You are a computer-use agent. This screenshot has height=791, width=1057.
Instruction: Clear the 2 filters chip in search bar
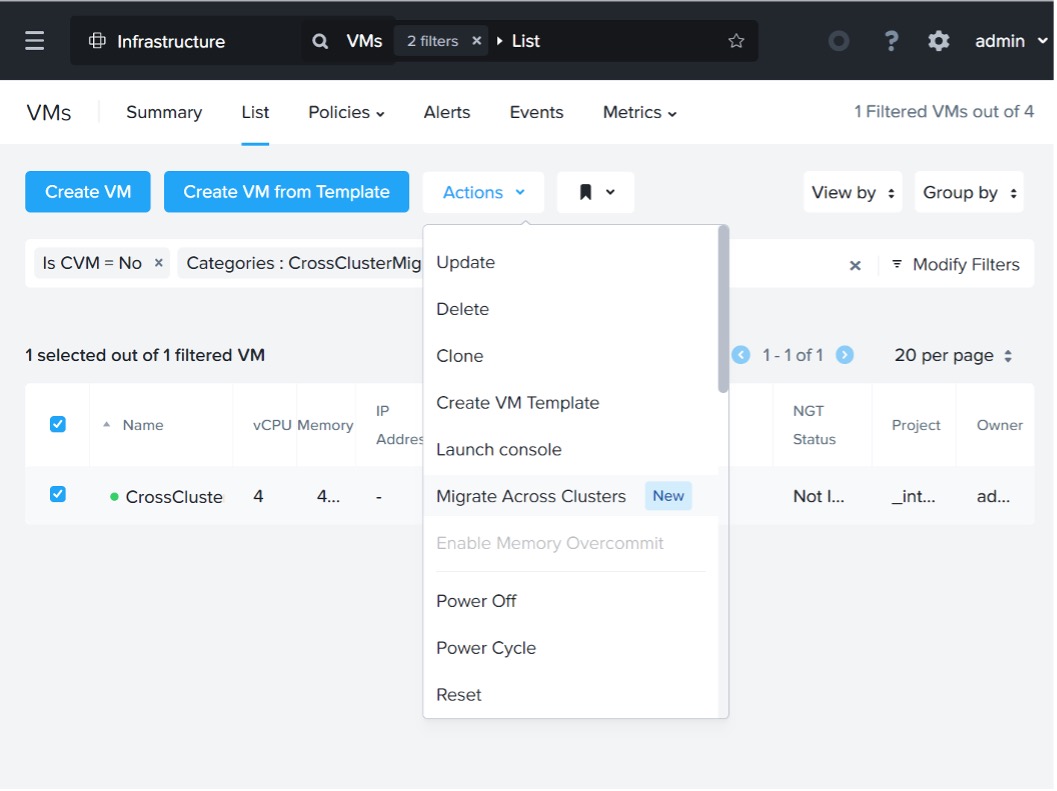(x=477, y=41)
